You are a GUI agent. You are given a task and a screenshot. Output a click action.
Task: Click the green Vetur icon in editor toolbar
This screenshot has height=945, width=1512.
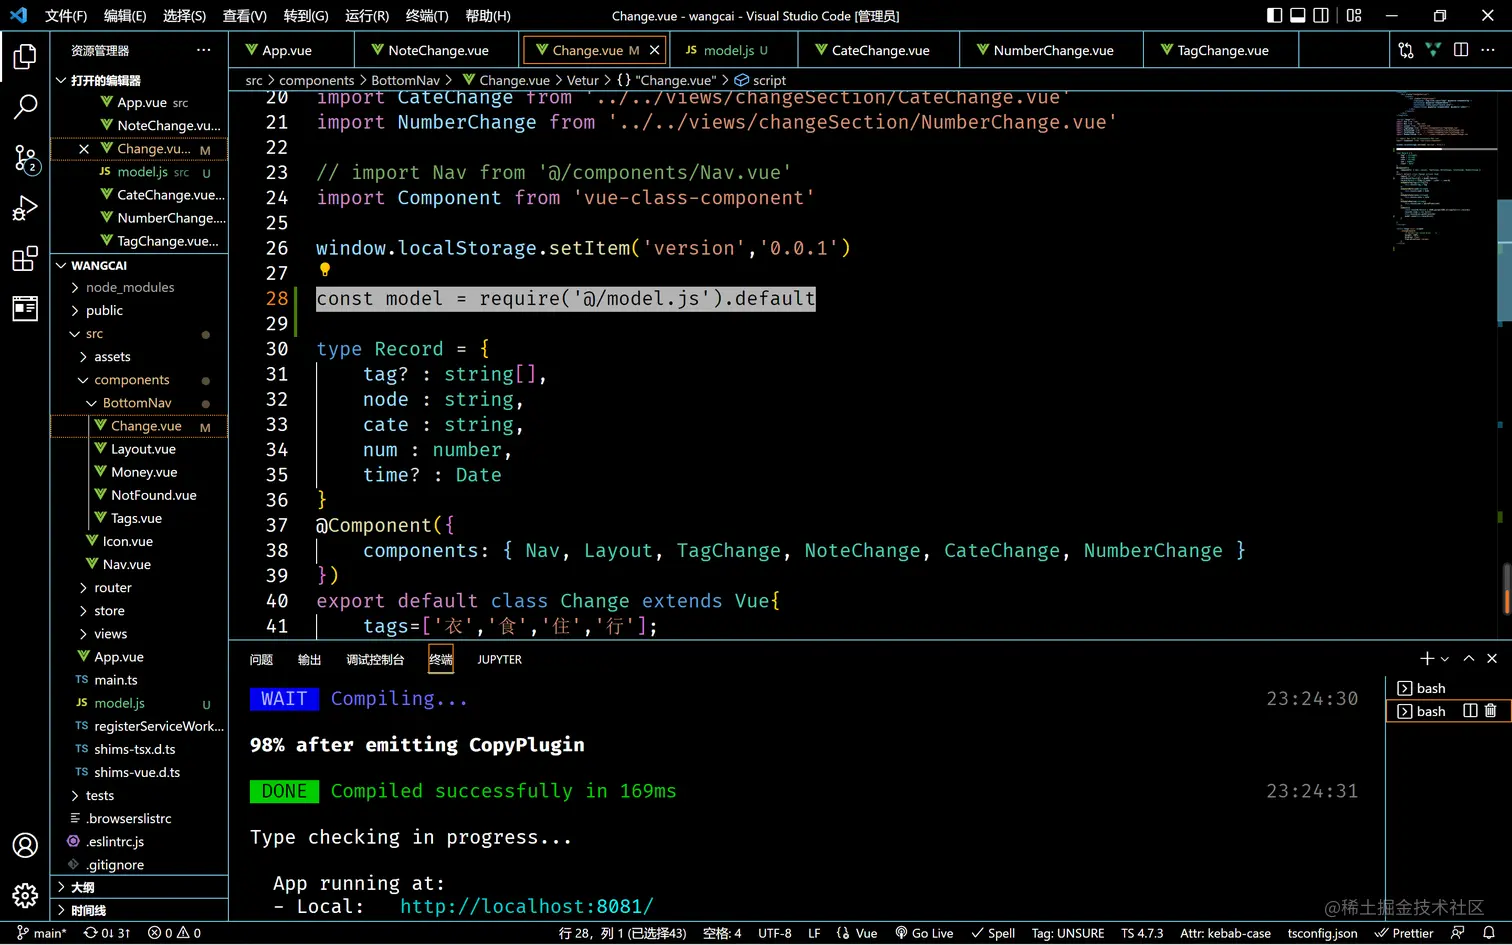(x=1433, y=50)
